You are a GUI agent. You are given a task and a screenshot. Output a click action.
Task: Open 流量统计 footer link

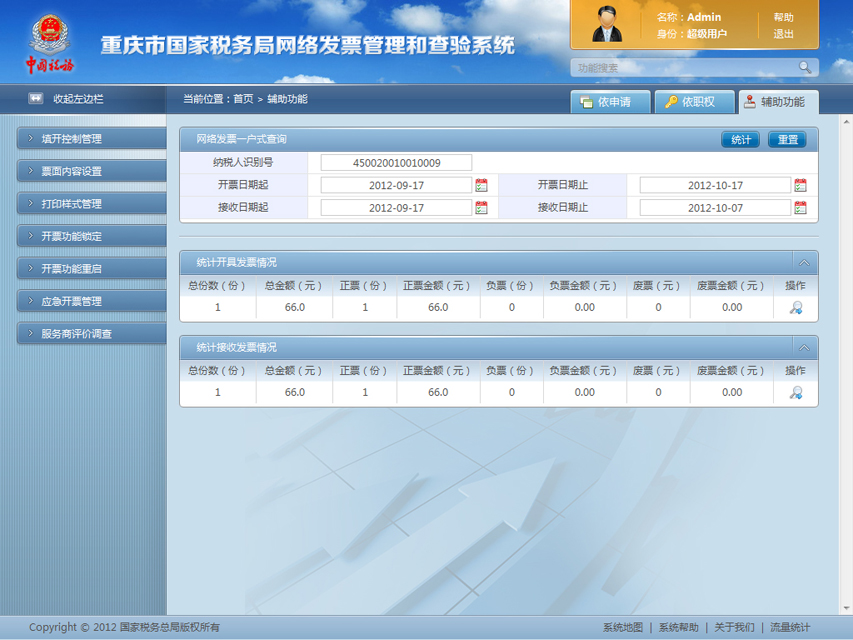(x=790, y=627)
